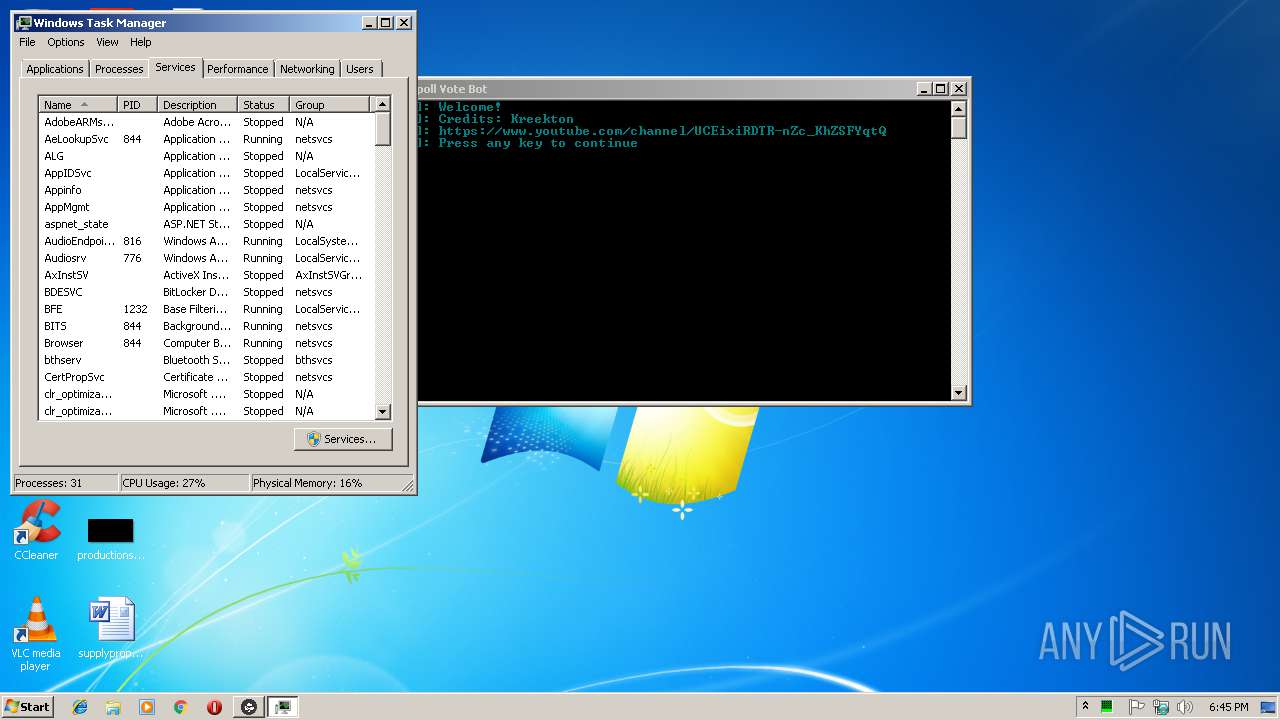
Task: Select the AxInstSV service row
Action: pyautogui.click(x=206, y=275)
